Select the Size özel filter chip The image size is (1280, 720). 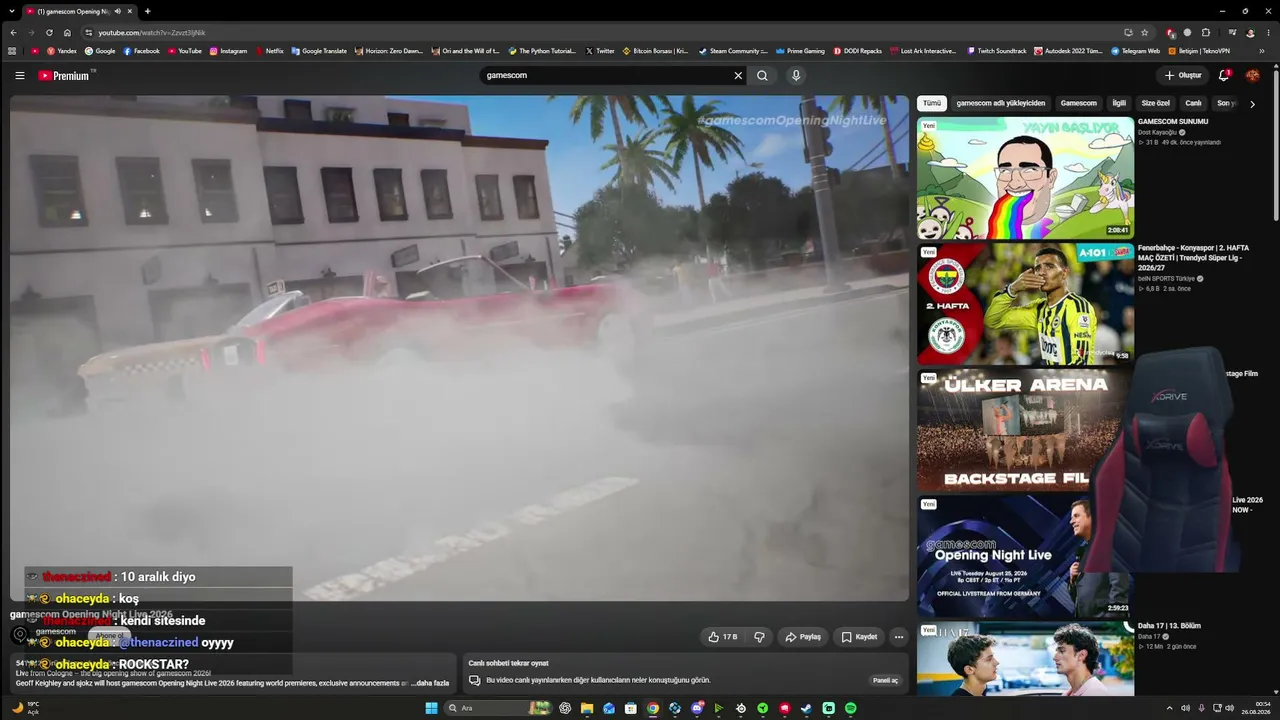point(1156,103)
